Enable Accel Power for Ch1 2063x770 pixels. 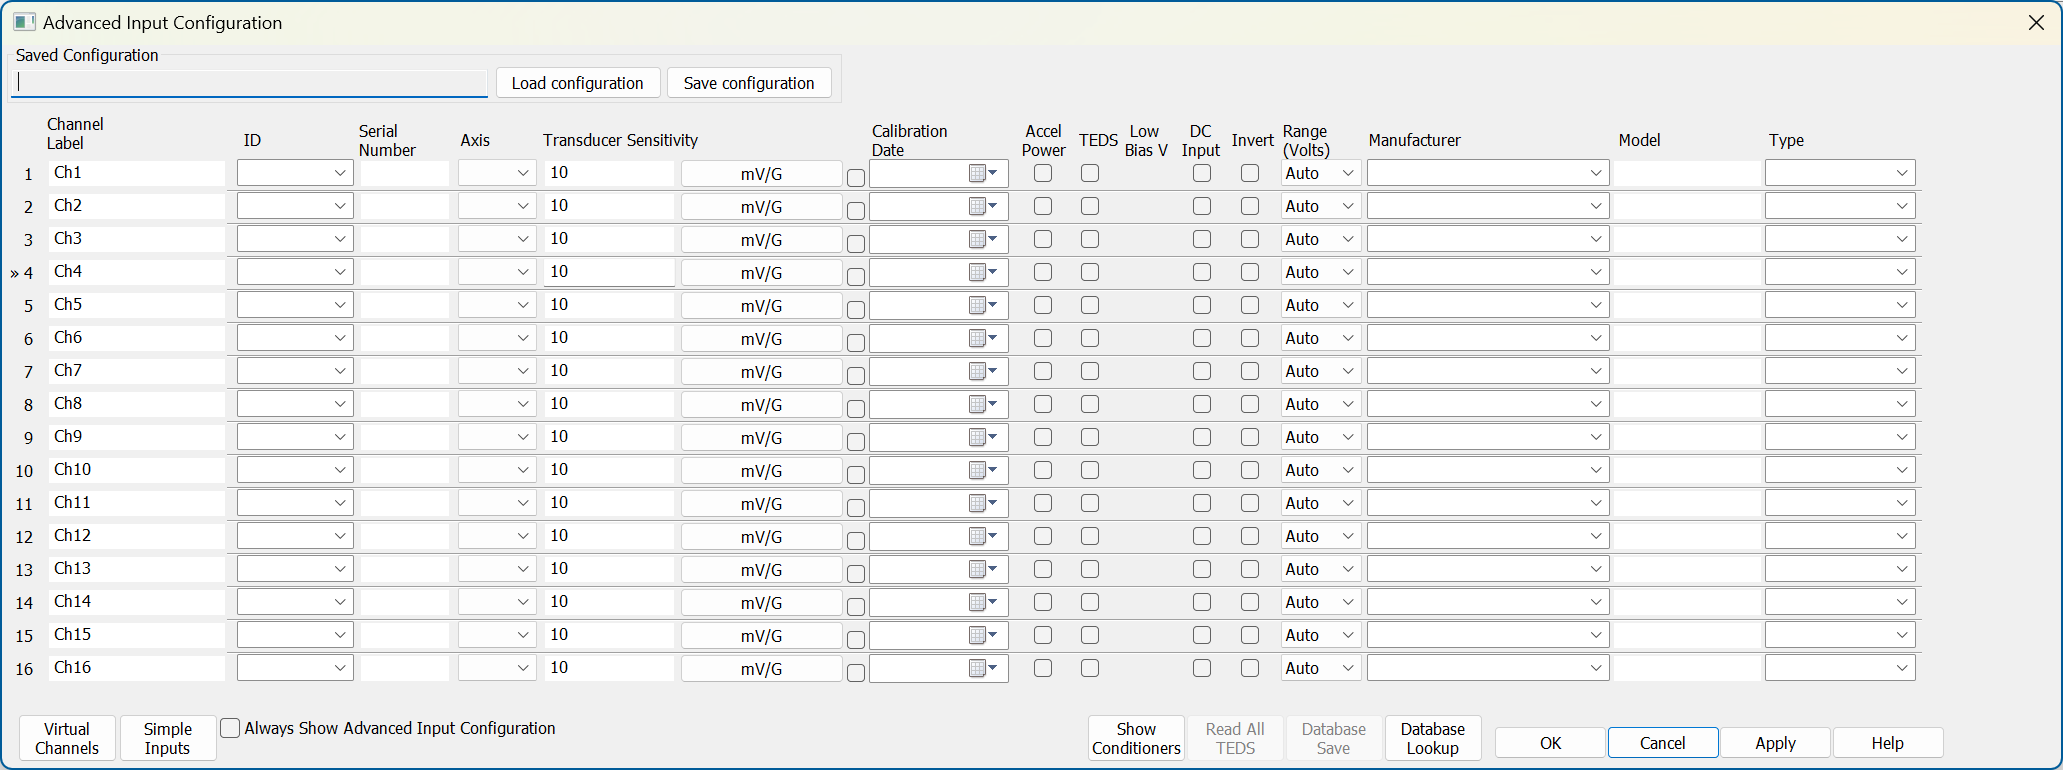pyautogui.click(x=1043, y=173)
